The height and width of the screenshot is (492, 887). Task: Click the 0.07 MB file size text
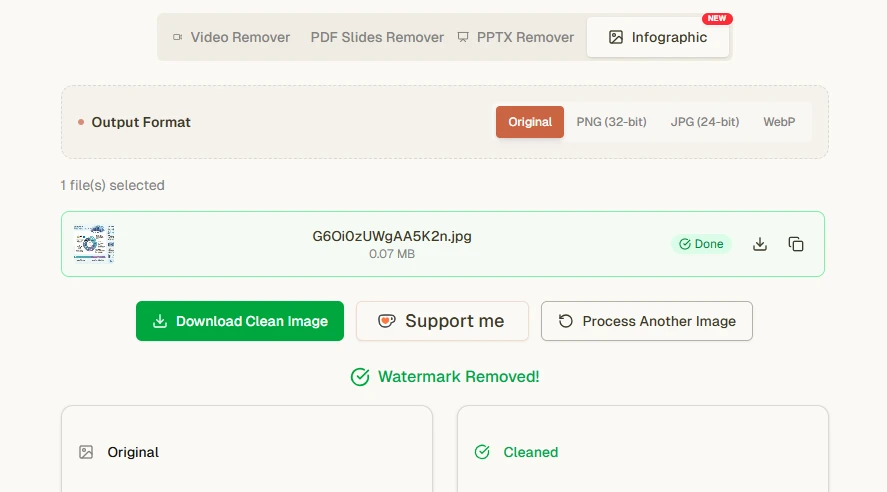tap(392, 254)
